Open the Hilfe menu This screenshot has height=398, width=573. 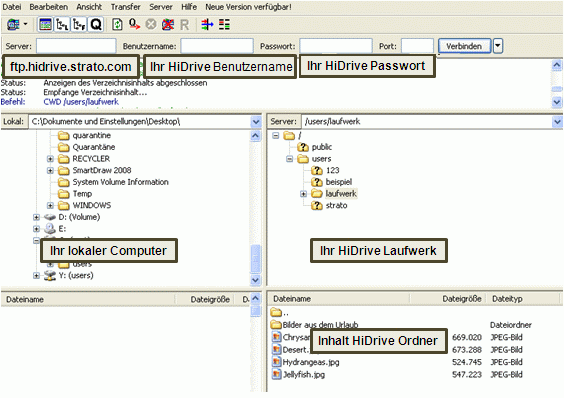pyautogui.click(x=189, y=7)
